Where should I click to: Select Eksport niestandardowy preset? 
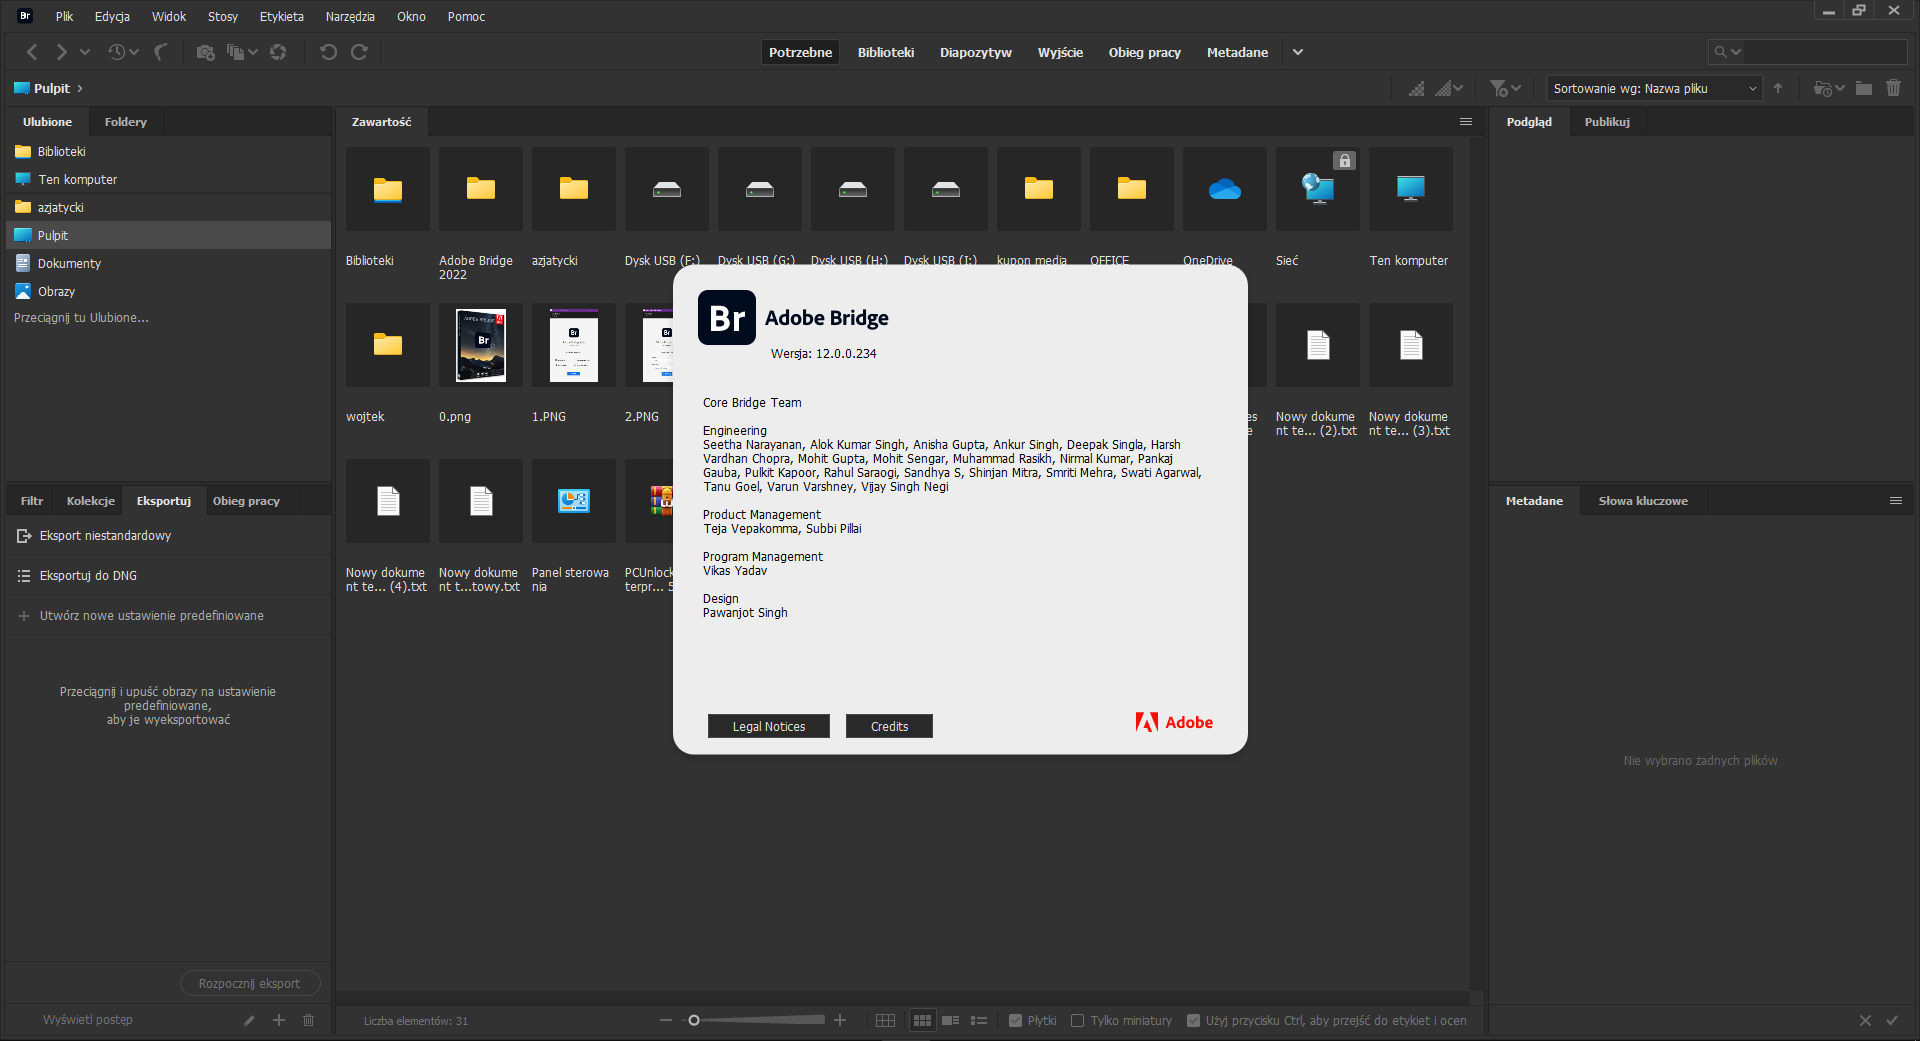[x=168, y=536]
